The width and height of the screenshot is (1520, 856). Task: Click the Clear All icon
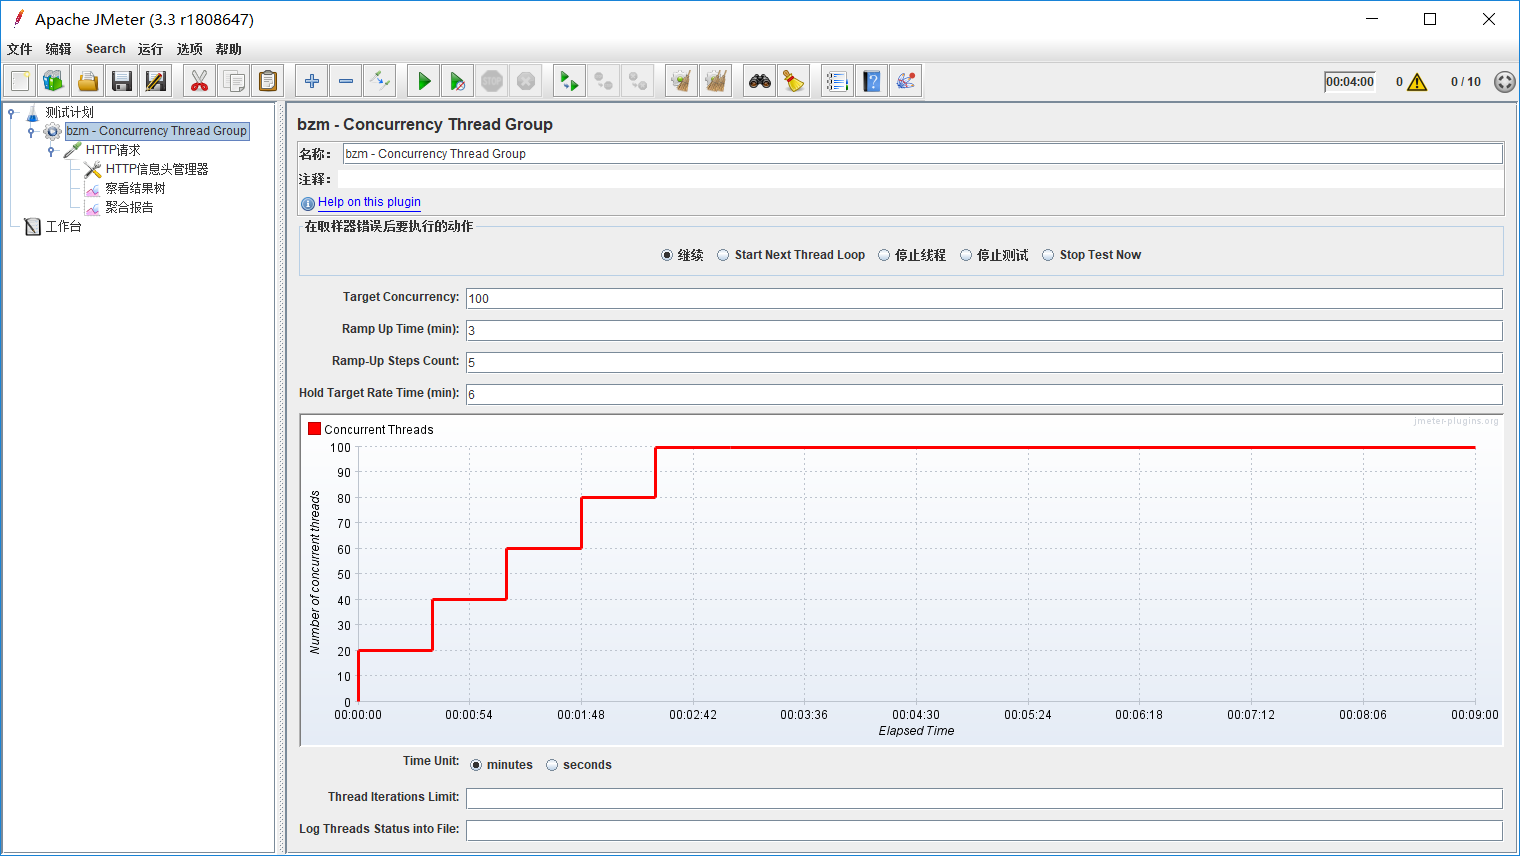[x=716, y=81]
